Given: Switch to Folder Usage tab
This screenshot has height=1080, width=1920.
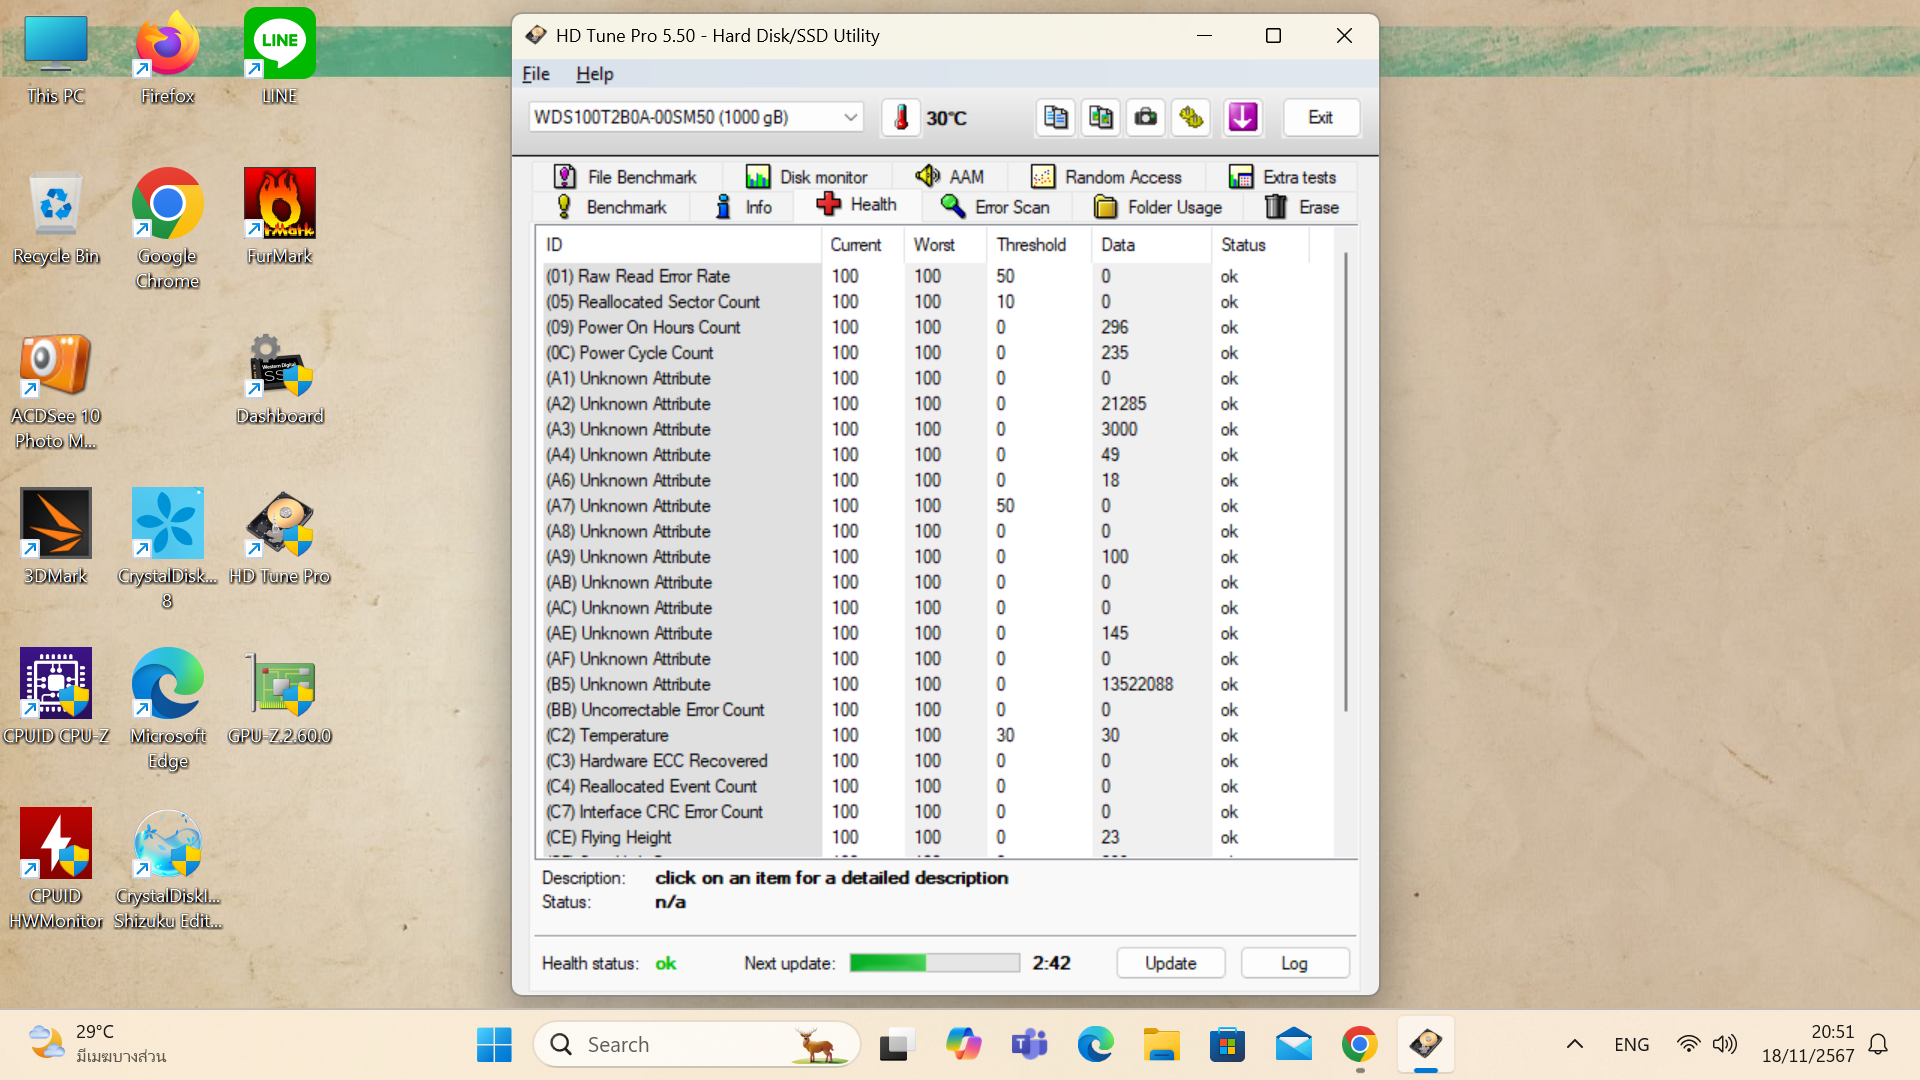Looking at the screenshot, I should 1158,207.
